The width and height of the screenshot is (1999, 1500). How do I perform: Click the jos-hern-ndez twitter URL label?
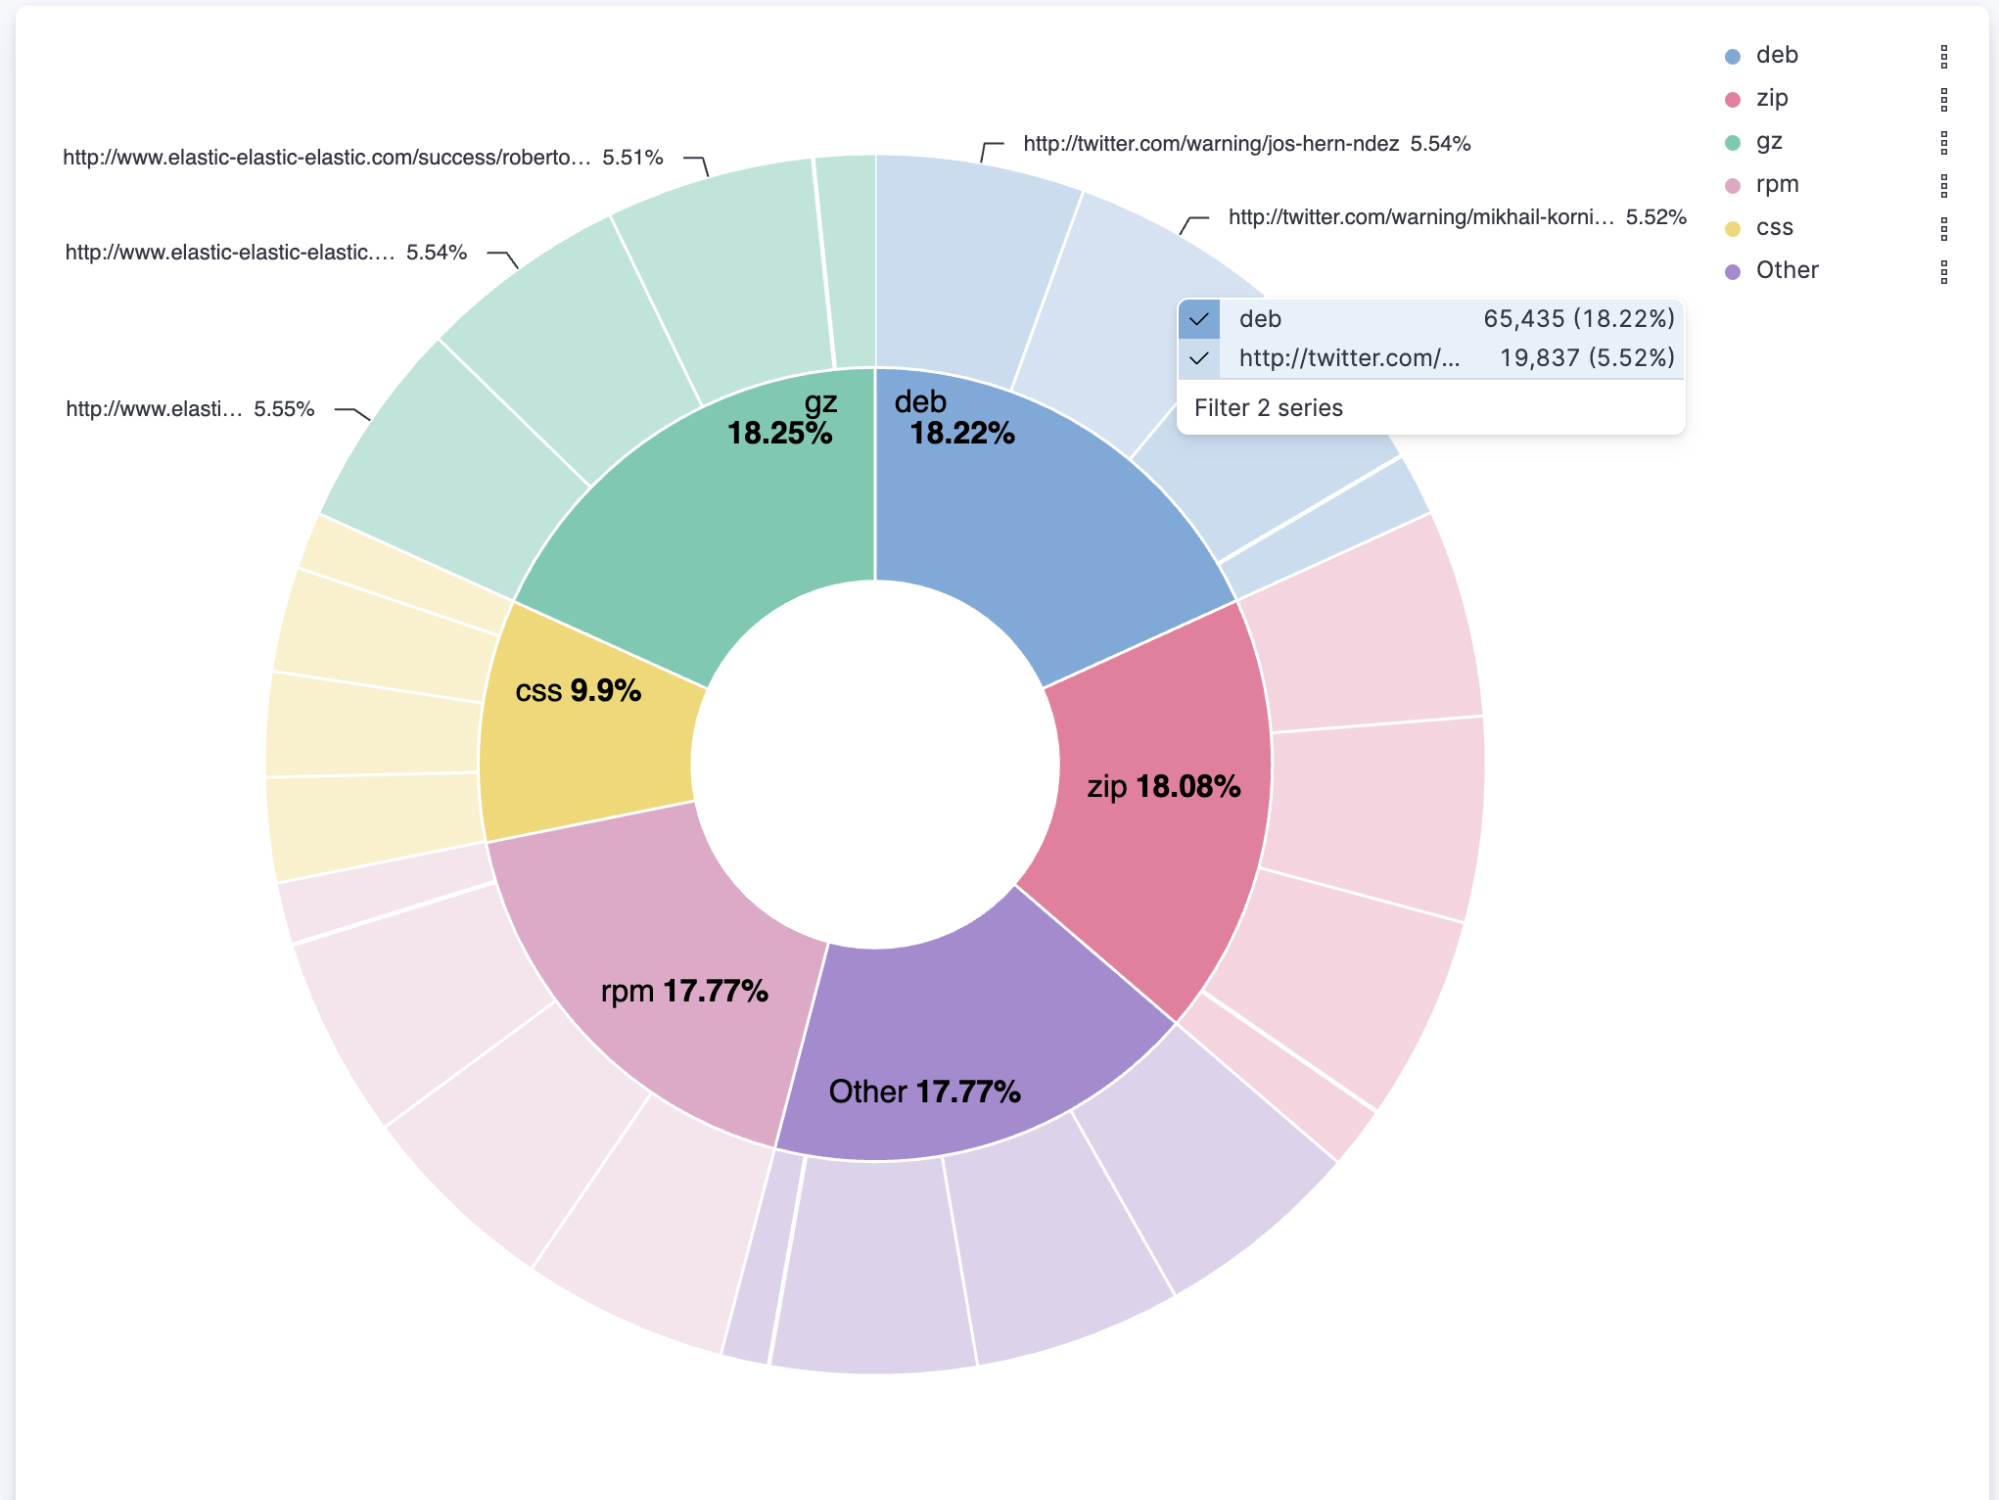point(1210,144)
